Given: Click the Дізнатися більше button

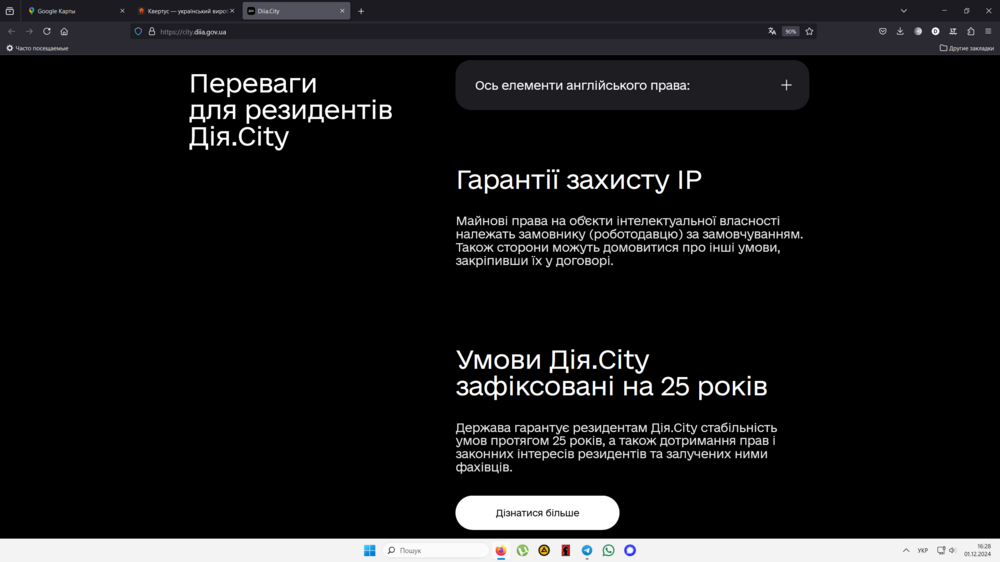Looking at the screenshot, I should (537, 513).
